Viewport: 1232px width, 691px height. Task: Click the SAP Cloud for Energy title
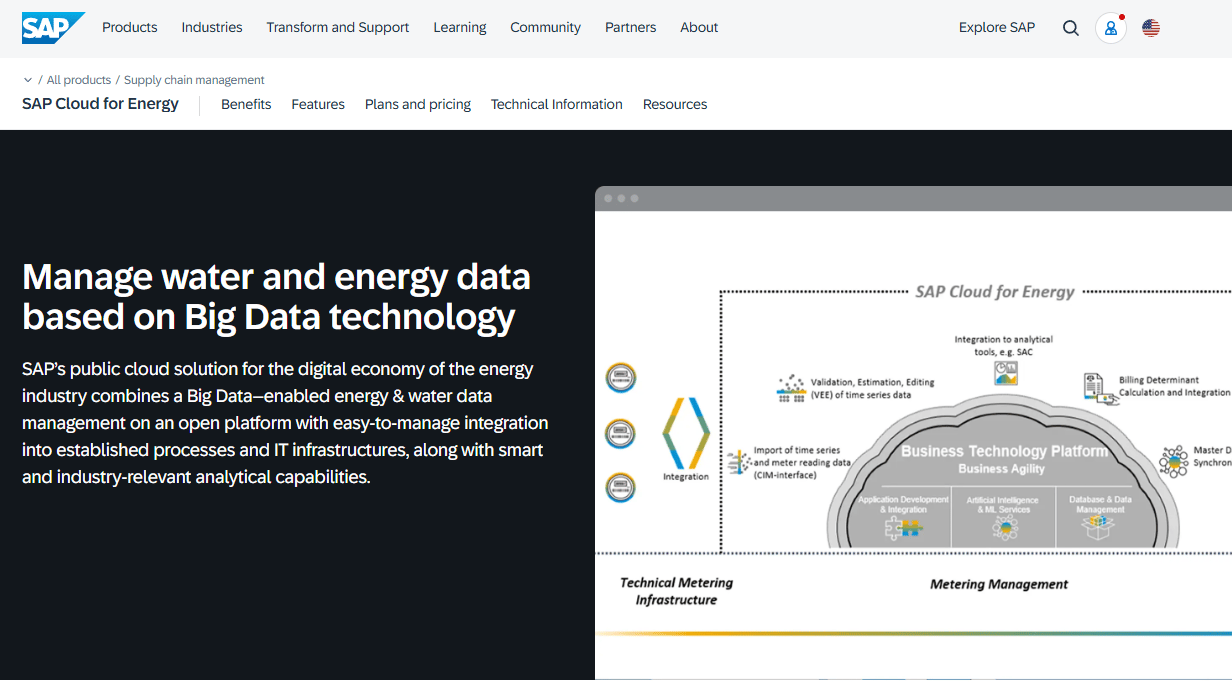coord(100,104)
